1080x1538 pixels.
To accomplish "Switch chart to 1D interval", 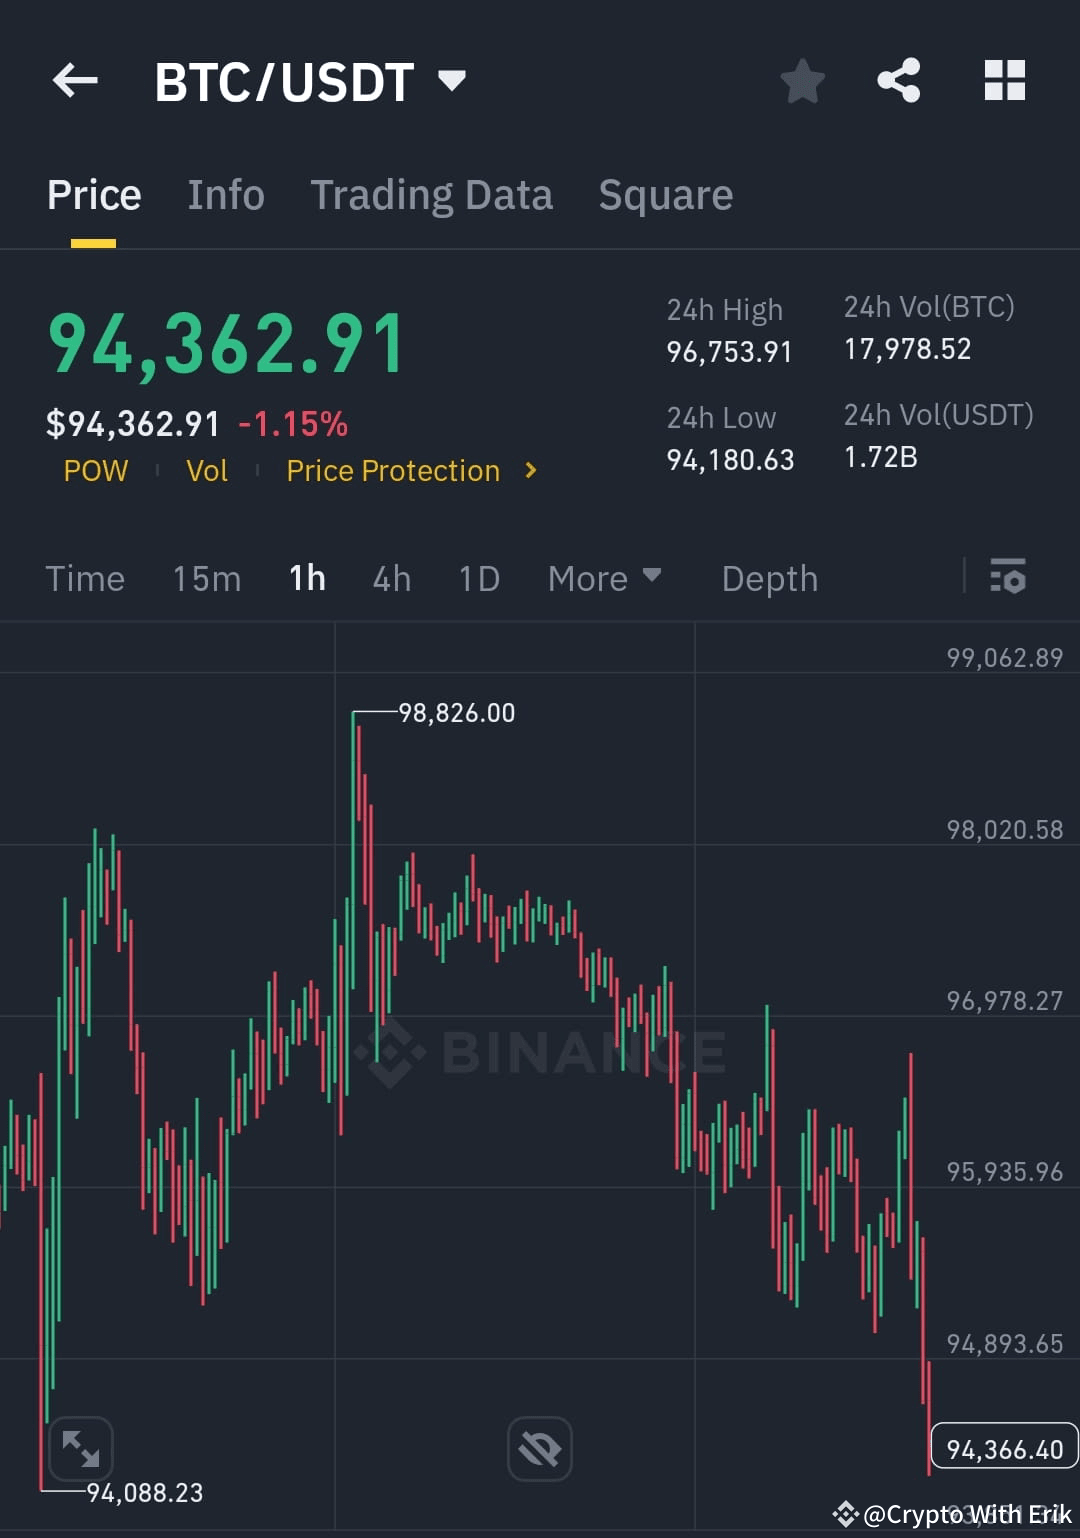I will tap(478, 578).
